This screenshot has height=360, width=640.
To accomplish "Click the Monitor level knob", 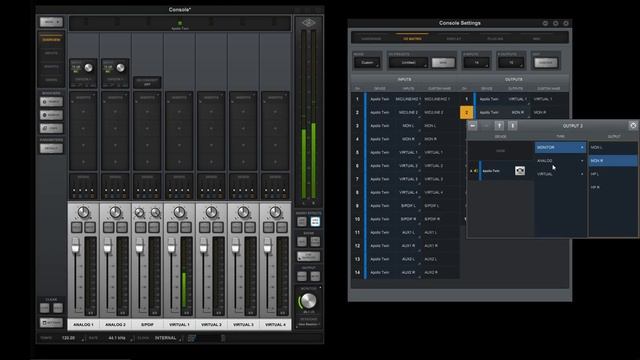I will [309, 301].
